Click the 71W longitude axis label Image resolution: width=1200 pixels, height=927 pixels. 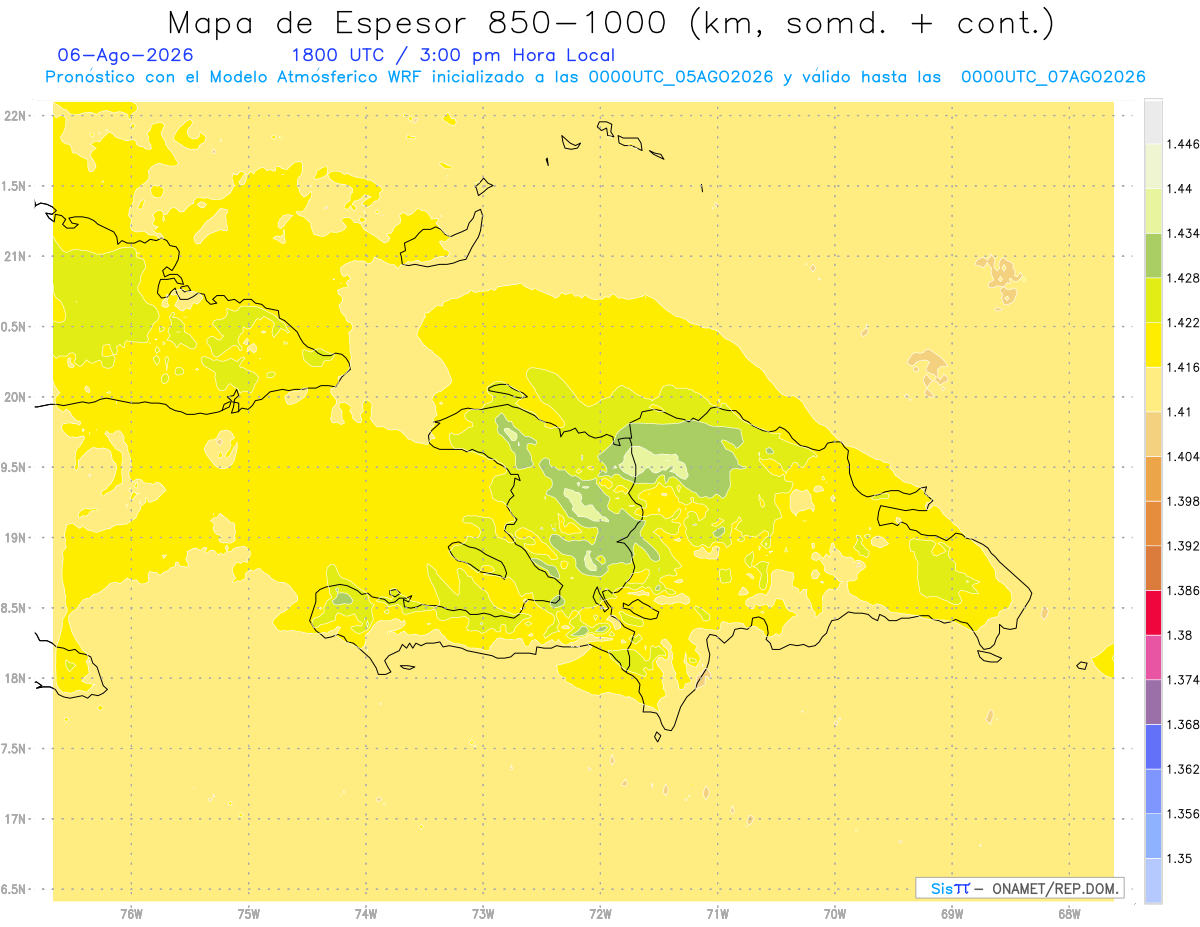point(717,915)
